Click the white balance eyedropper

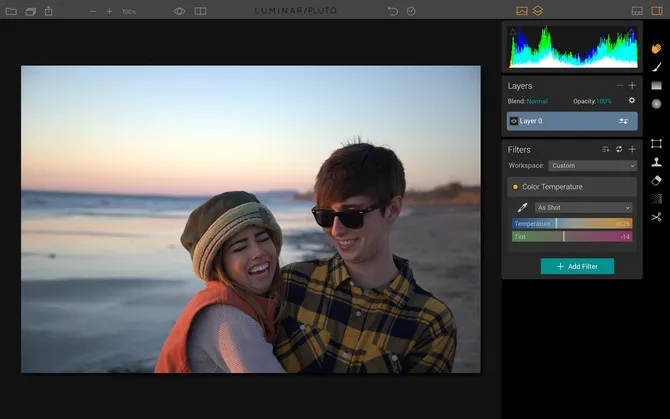pyautogui.click(x=521, y=208)
